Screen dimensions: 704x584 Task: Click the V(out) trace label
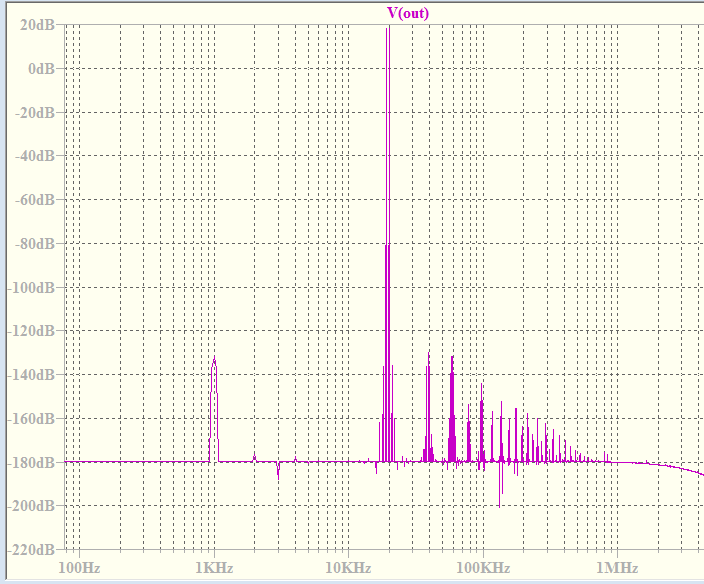pos(408,13)
